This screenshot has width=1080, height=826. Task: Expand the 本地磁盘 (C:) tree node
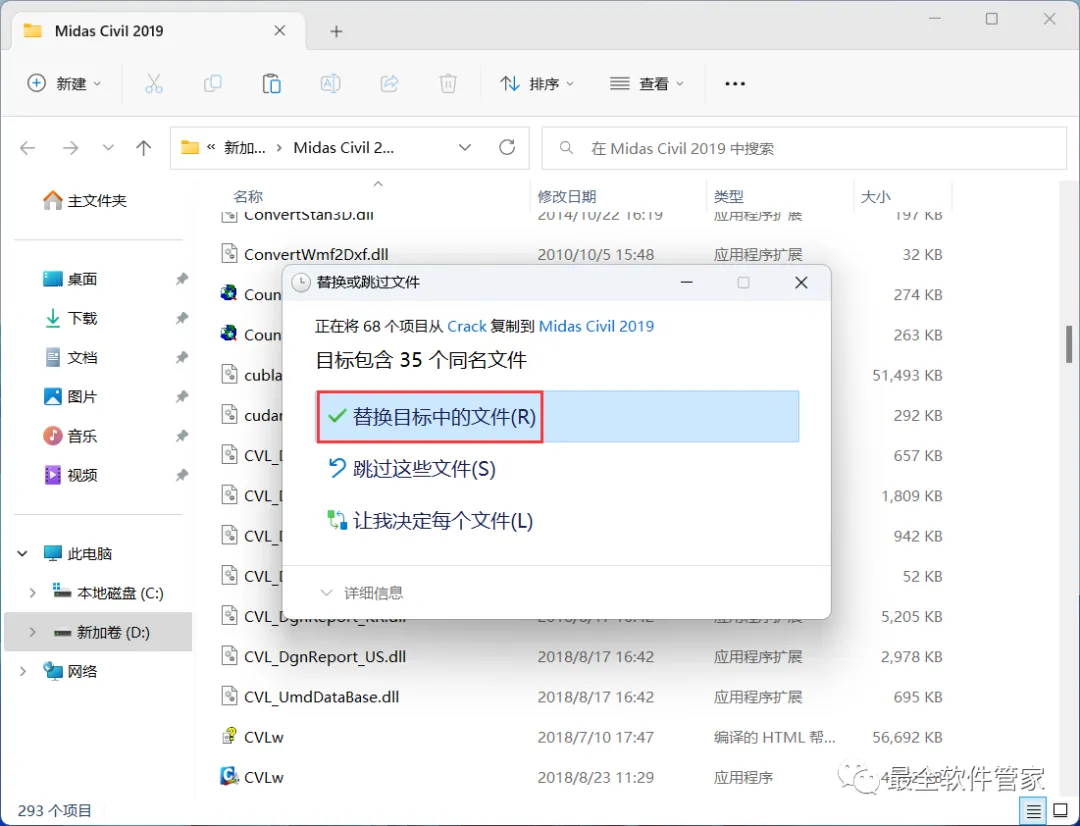[x=32, y=593]
